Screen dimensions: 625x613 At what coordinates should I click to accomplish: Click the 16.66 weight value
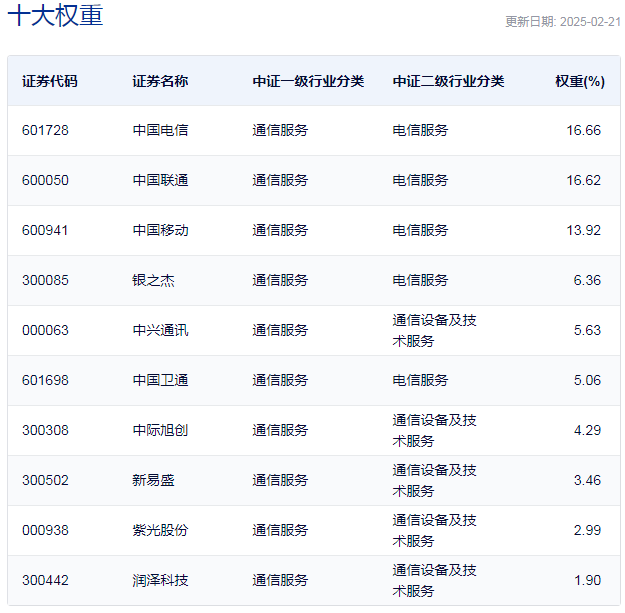(x=583, y=130)
